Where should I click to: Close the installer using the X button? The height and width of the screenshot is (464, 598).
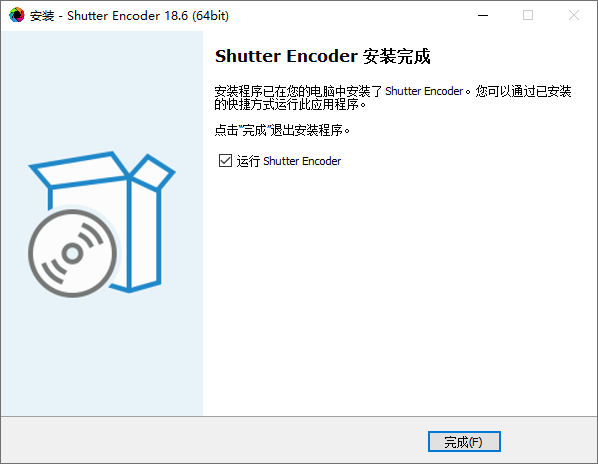574,15
